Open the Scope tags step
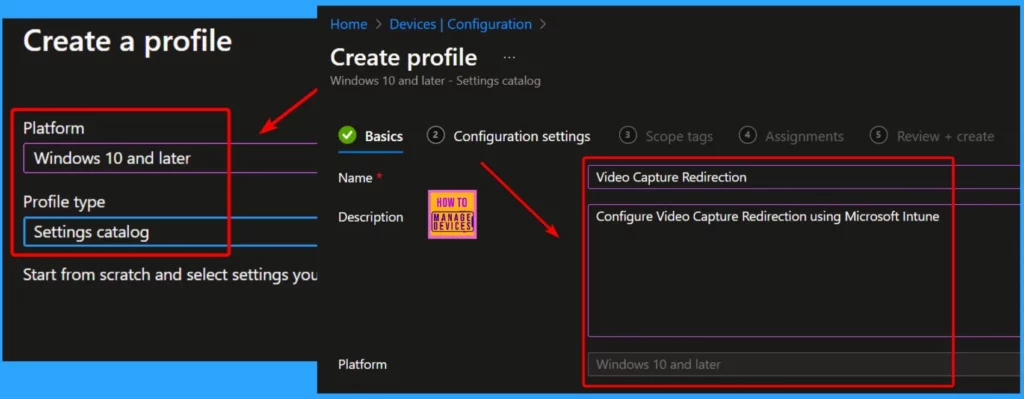Viewport: 1024px width, 399px height. [665, 136]
